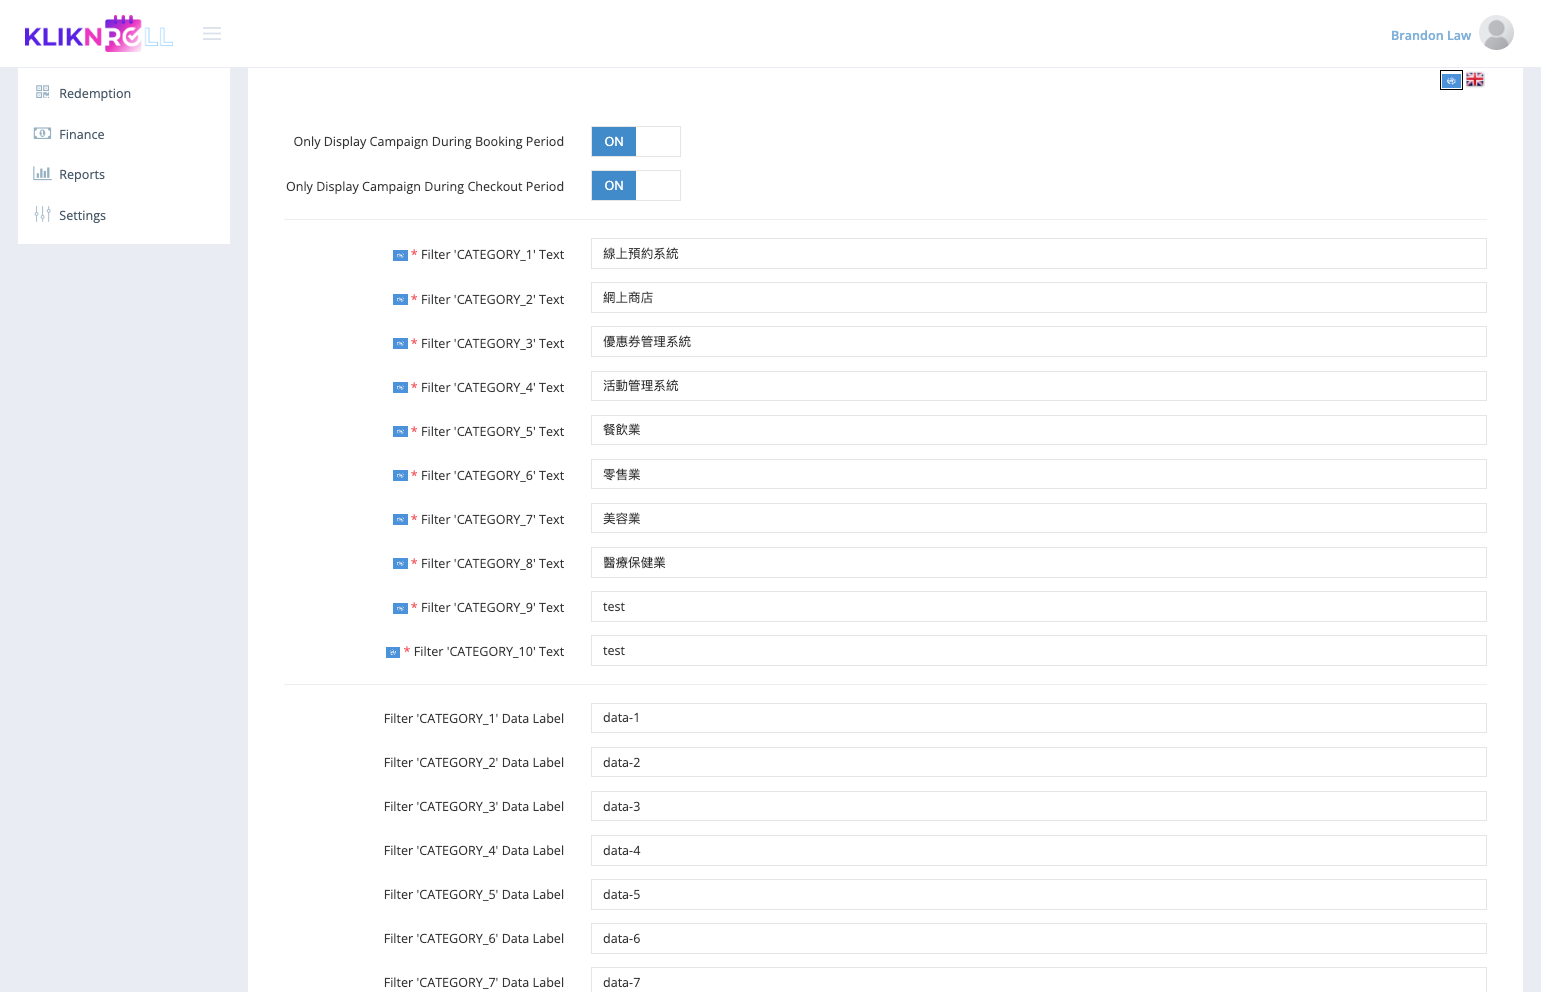Toggle Only Display Campaign During Checkout Period

click(x=636, y=186)
